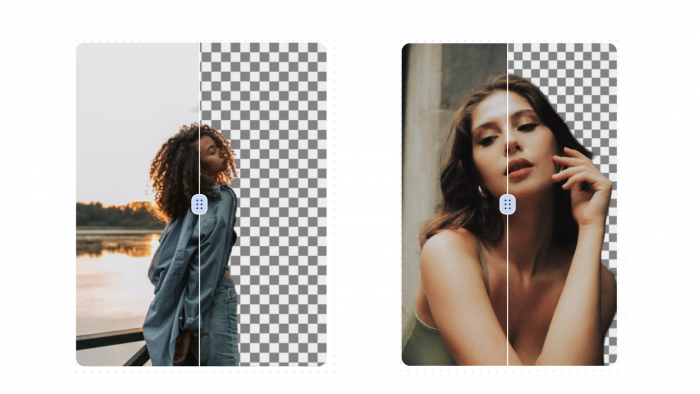
Task: Click the vertical divider line in the lake photo
Action: (200, 112)
